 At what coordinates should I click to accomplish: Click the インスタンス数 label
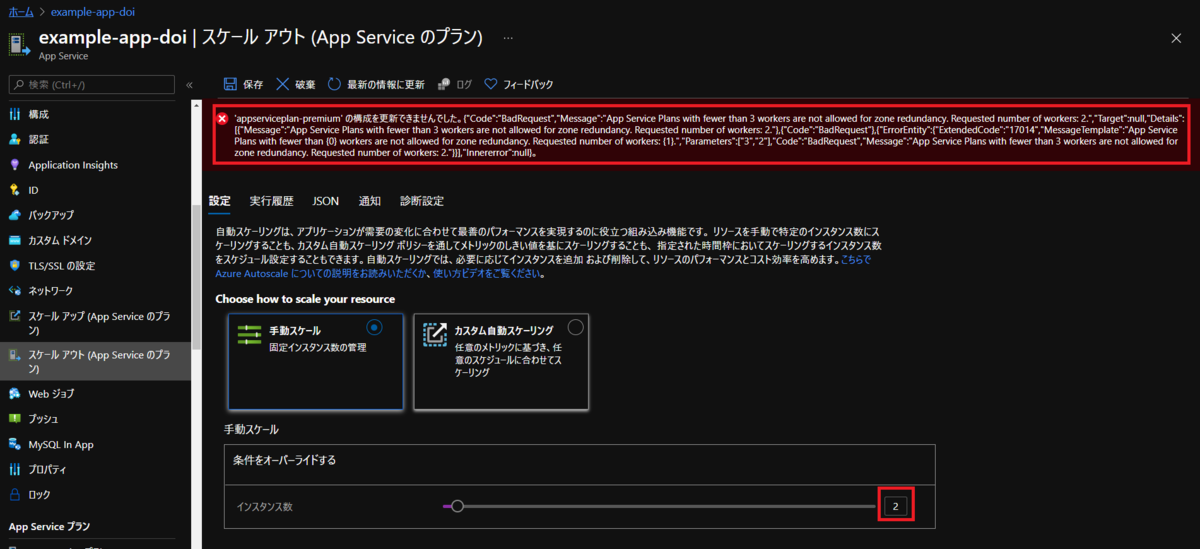click(x=264, y=507)
